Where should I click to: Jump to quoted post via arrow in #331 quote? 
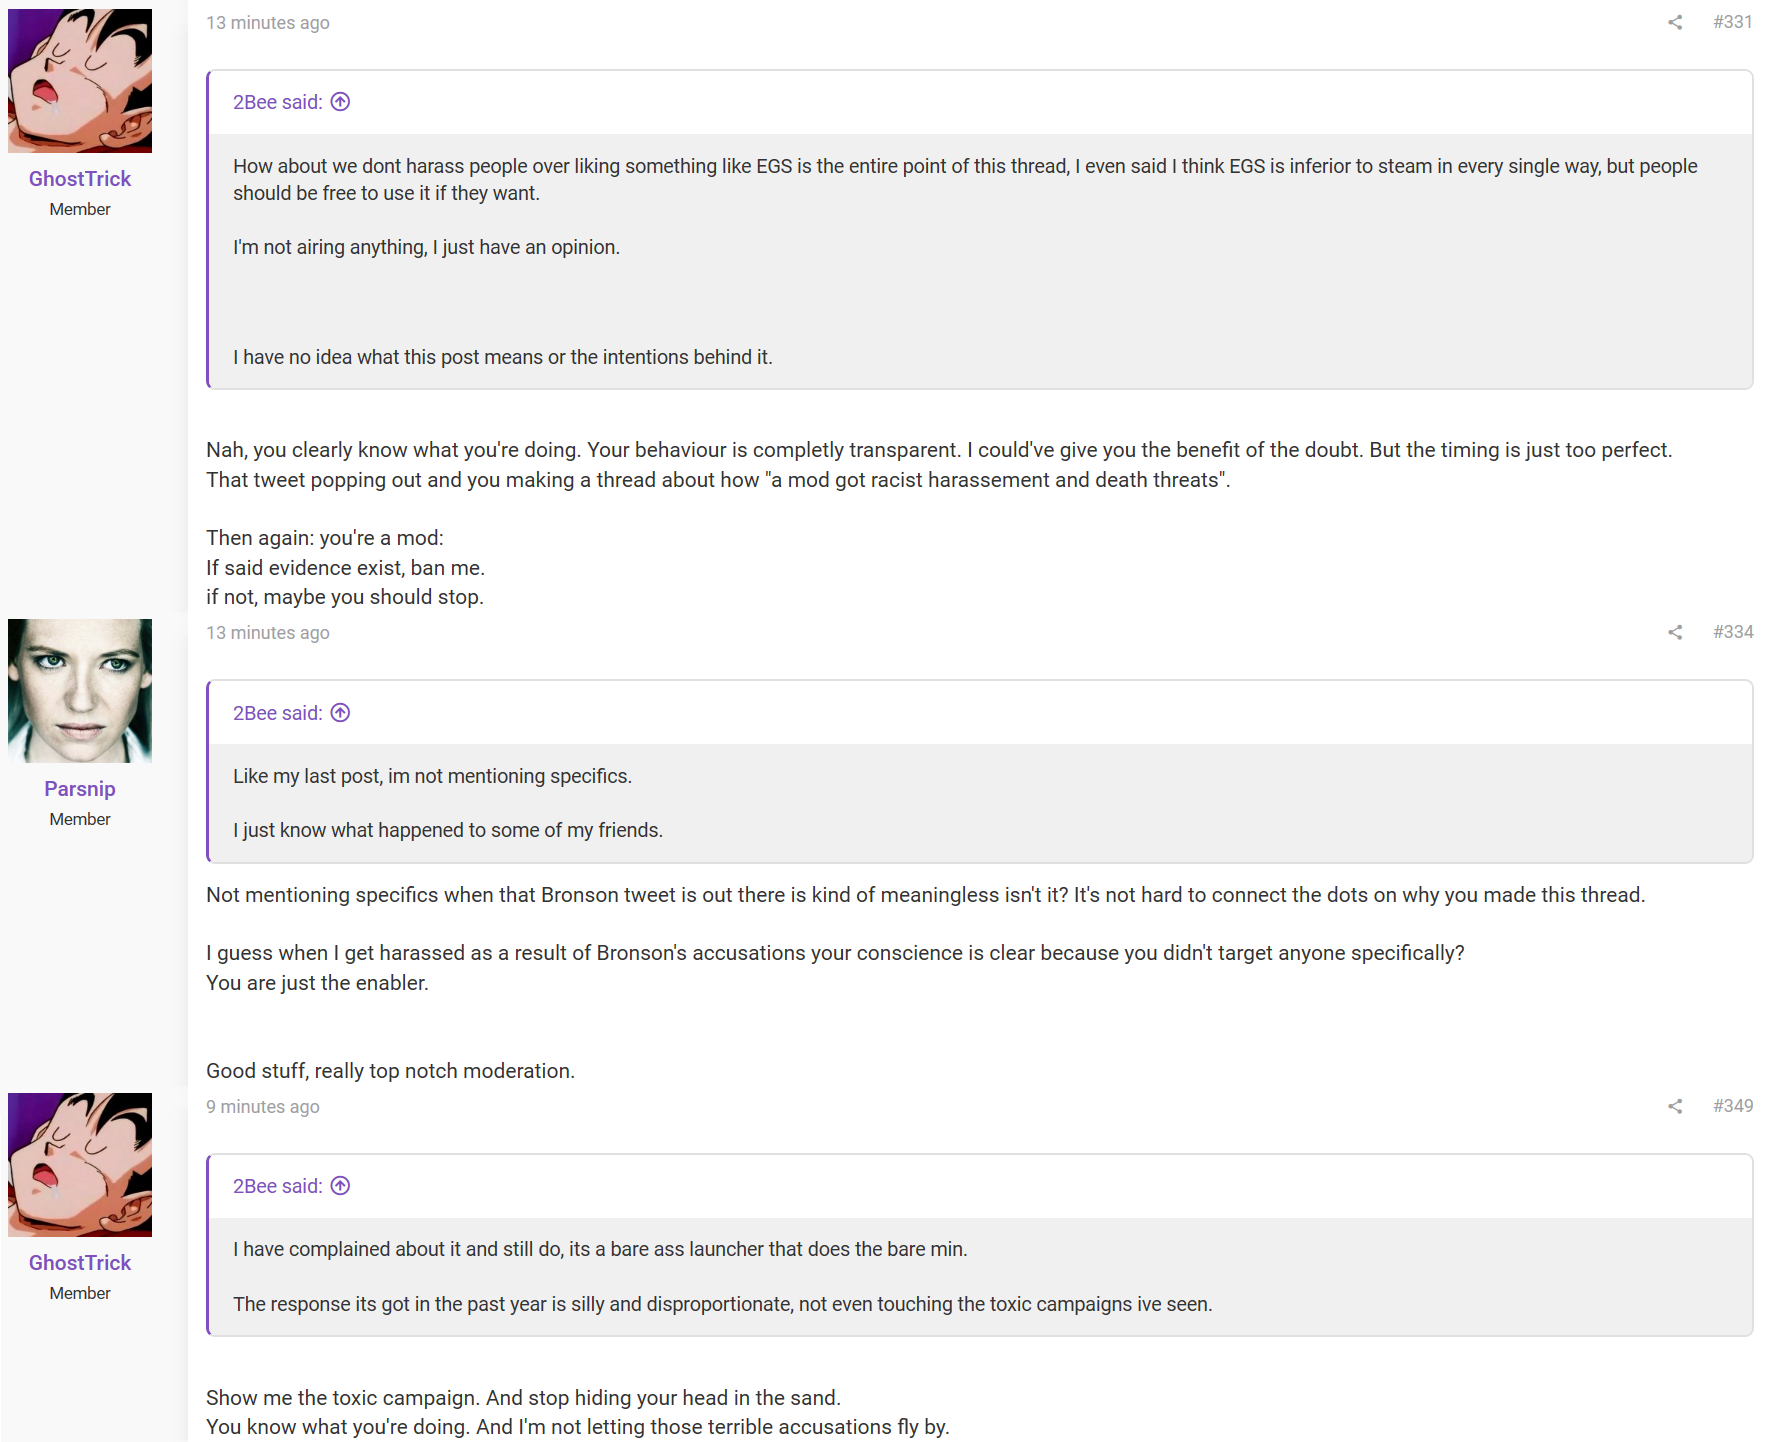[x=340, y=102]
